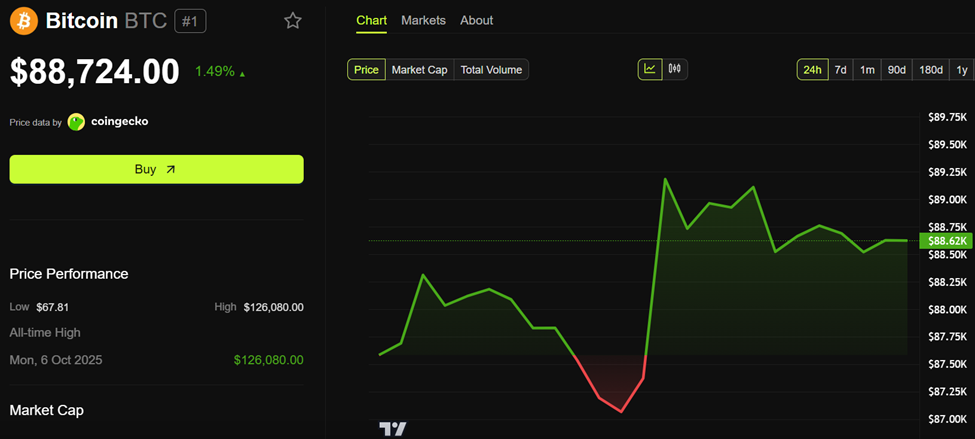The image size is (975, 439).
Task: Switch to candlestick chart view icon
Action: [675, 69]
